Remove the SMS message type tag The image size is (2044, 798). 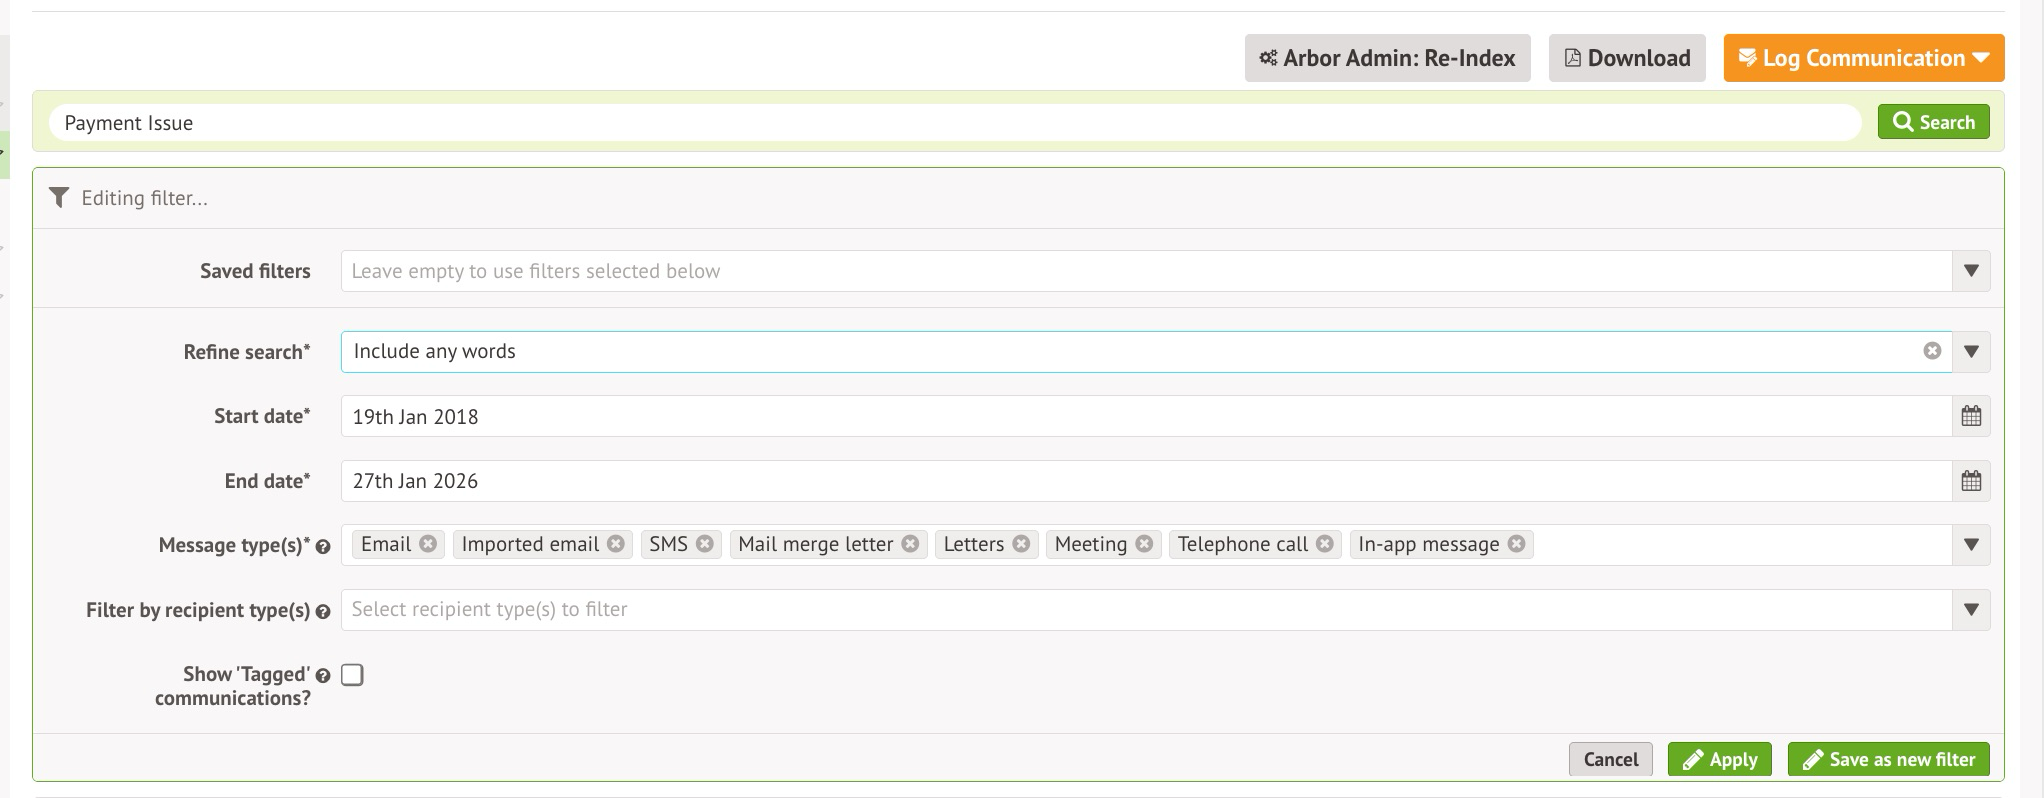[x=705, y=544]
